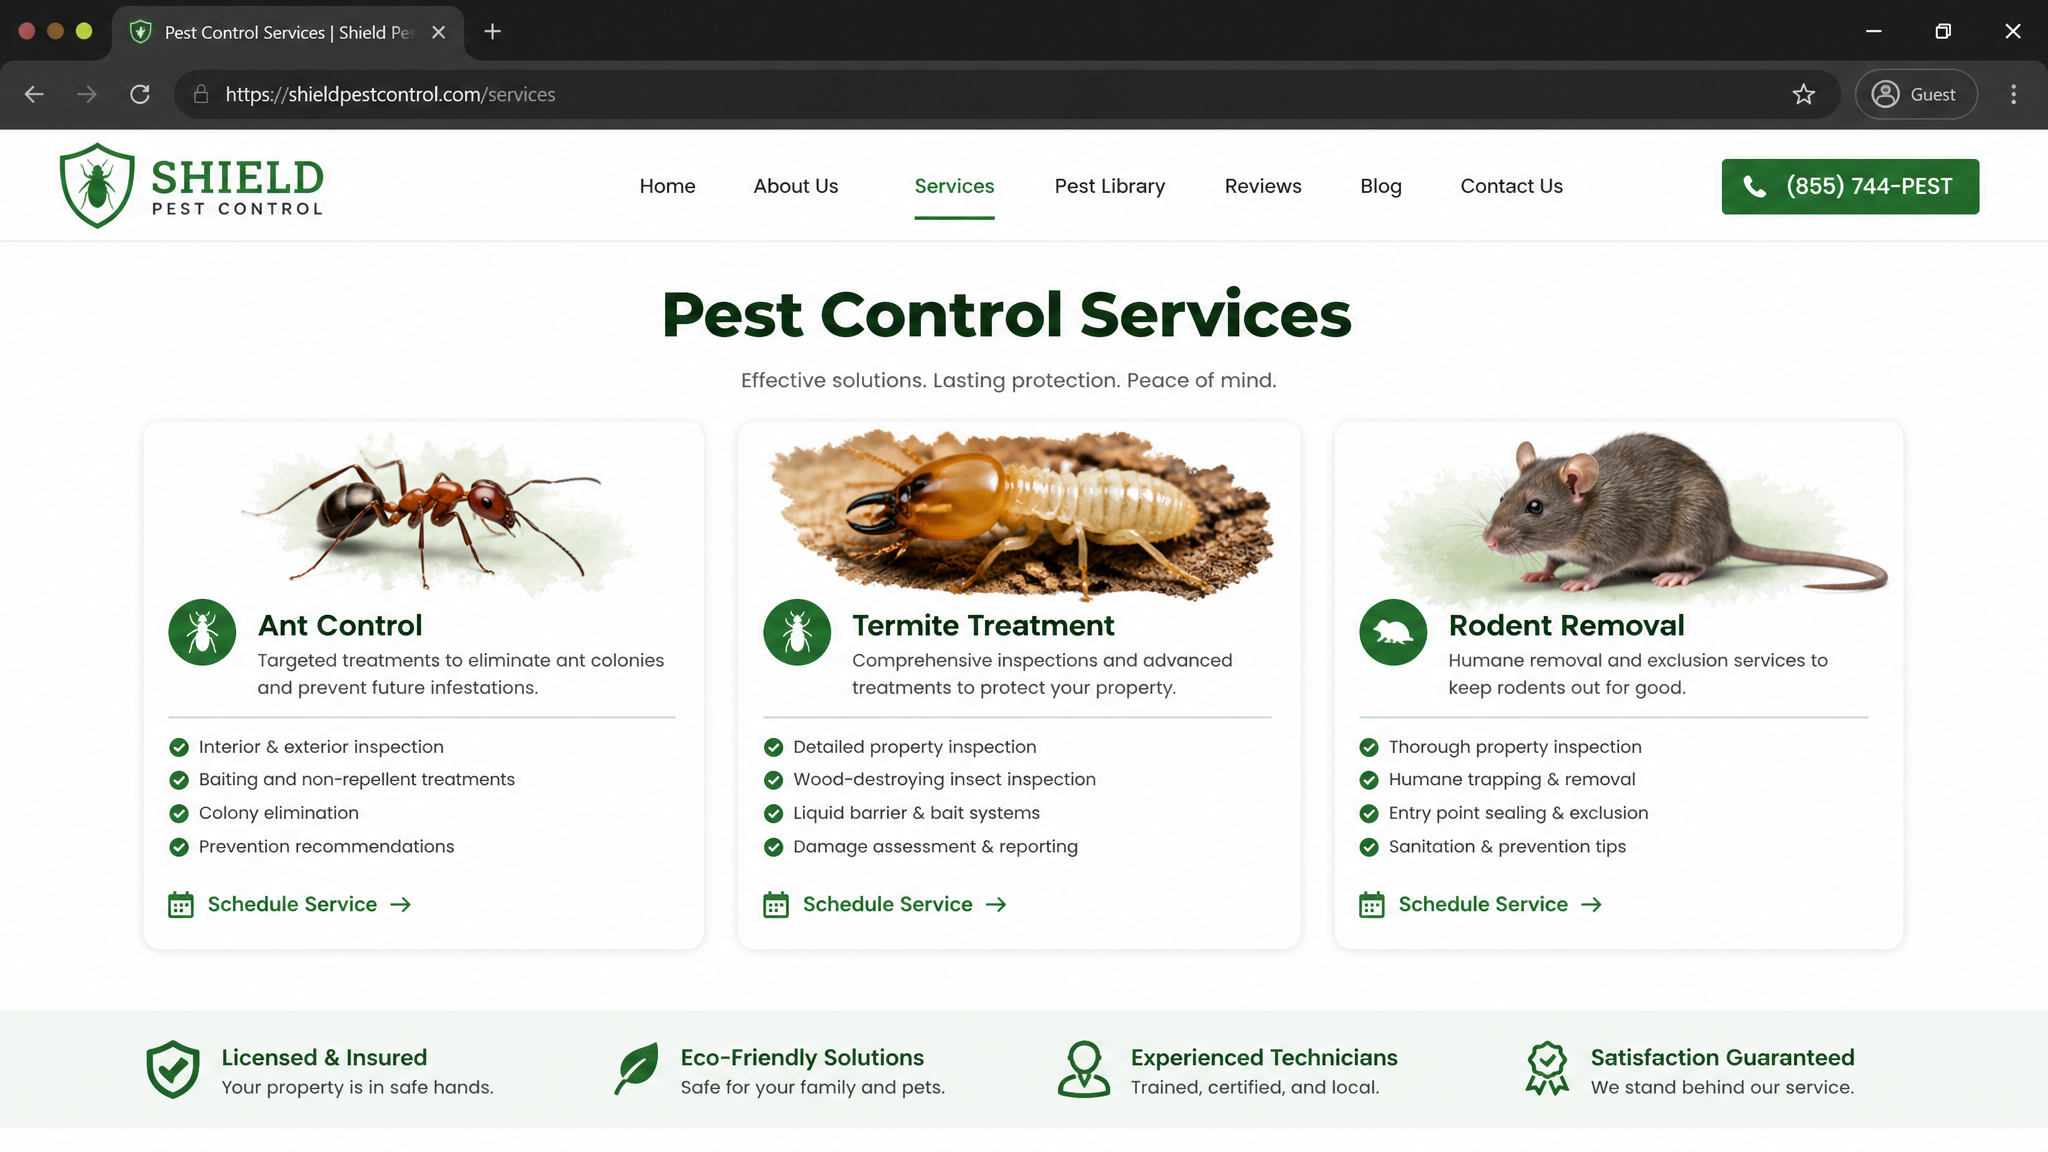Click the Satisfaction Guaranteed ribbon icon
This screenshot has width=2048, height=1152.
tap(1547, 1069)
